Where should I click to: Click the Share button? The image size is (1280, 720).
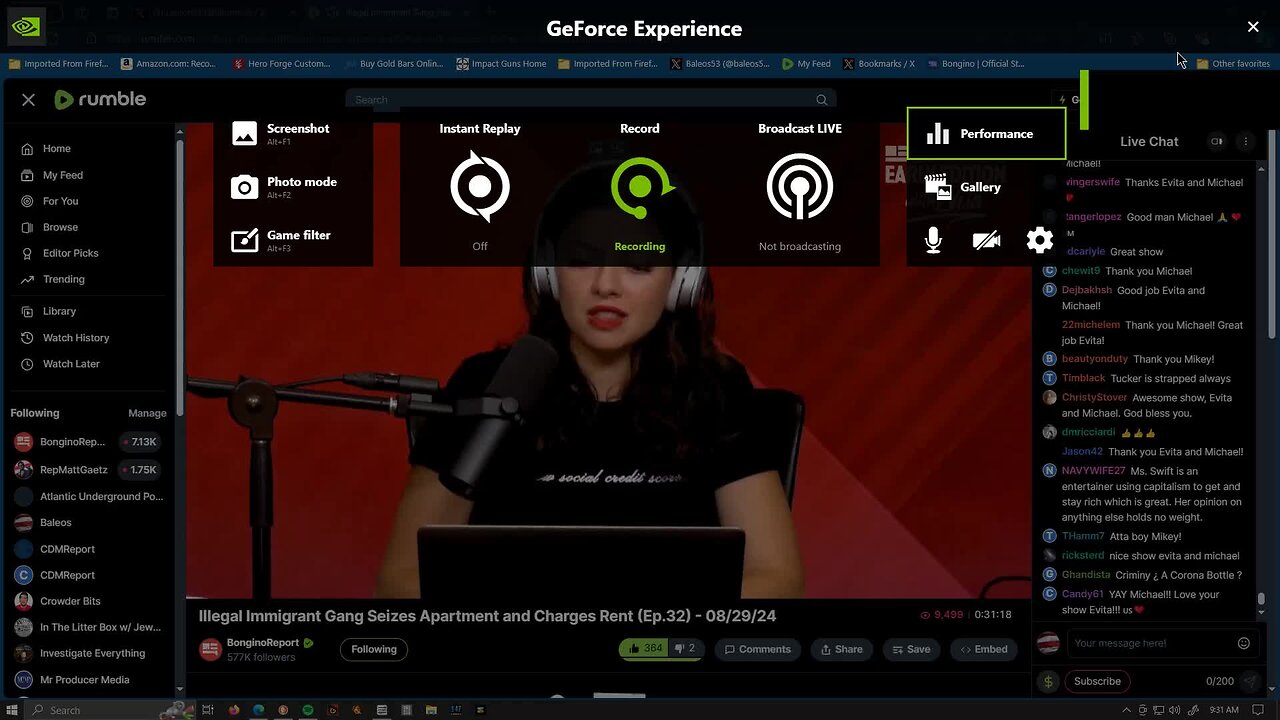tap(841, 649)
